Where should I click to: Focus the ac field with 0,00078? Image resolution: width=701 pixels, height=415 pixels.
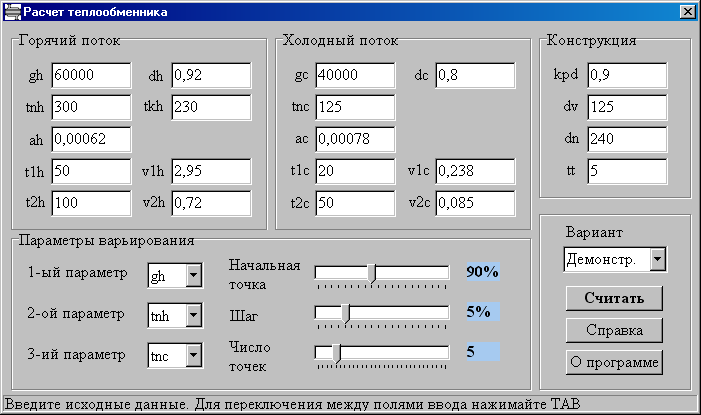[355, 139]
